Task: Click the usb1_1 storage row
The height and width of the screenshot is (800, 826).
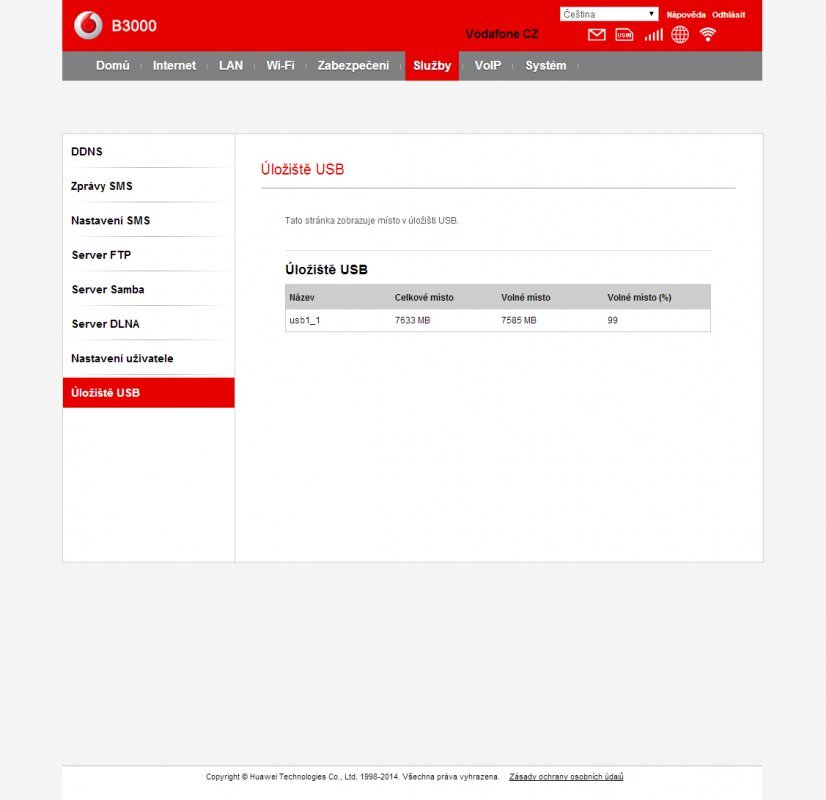Action: [x=497, y=320]
